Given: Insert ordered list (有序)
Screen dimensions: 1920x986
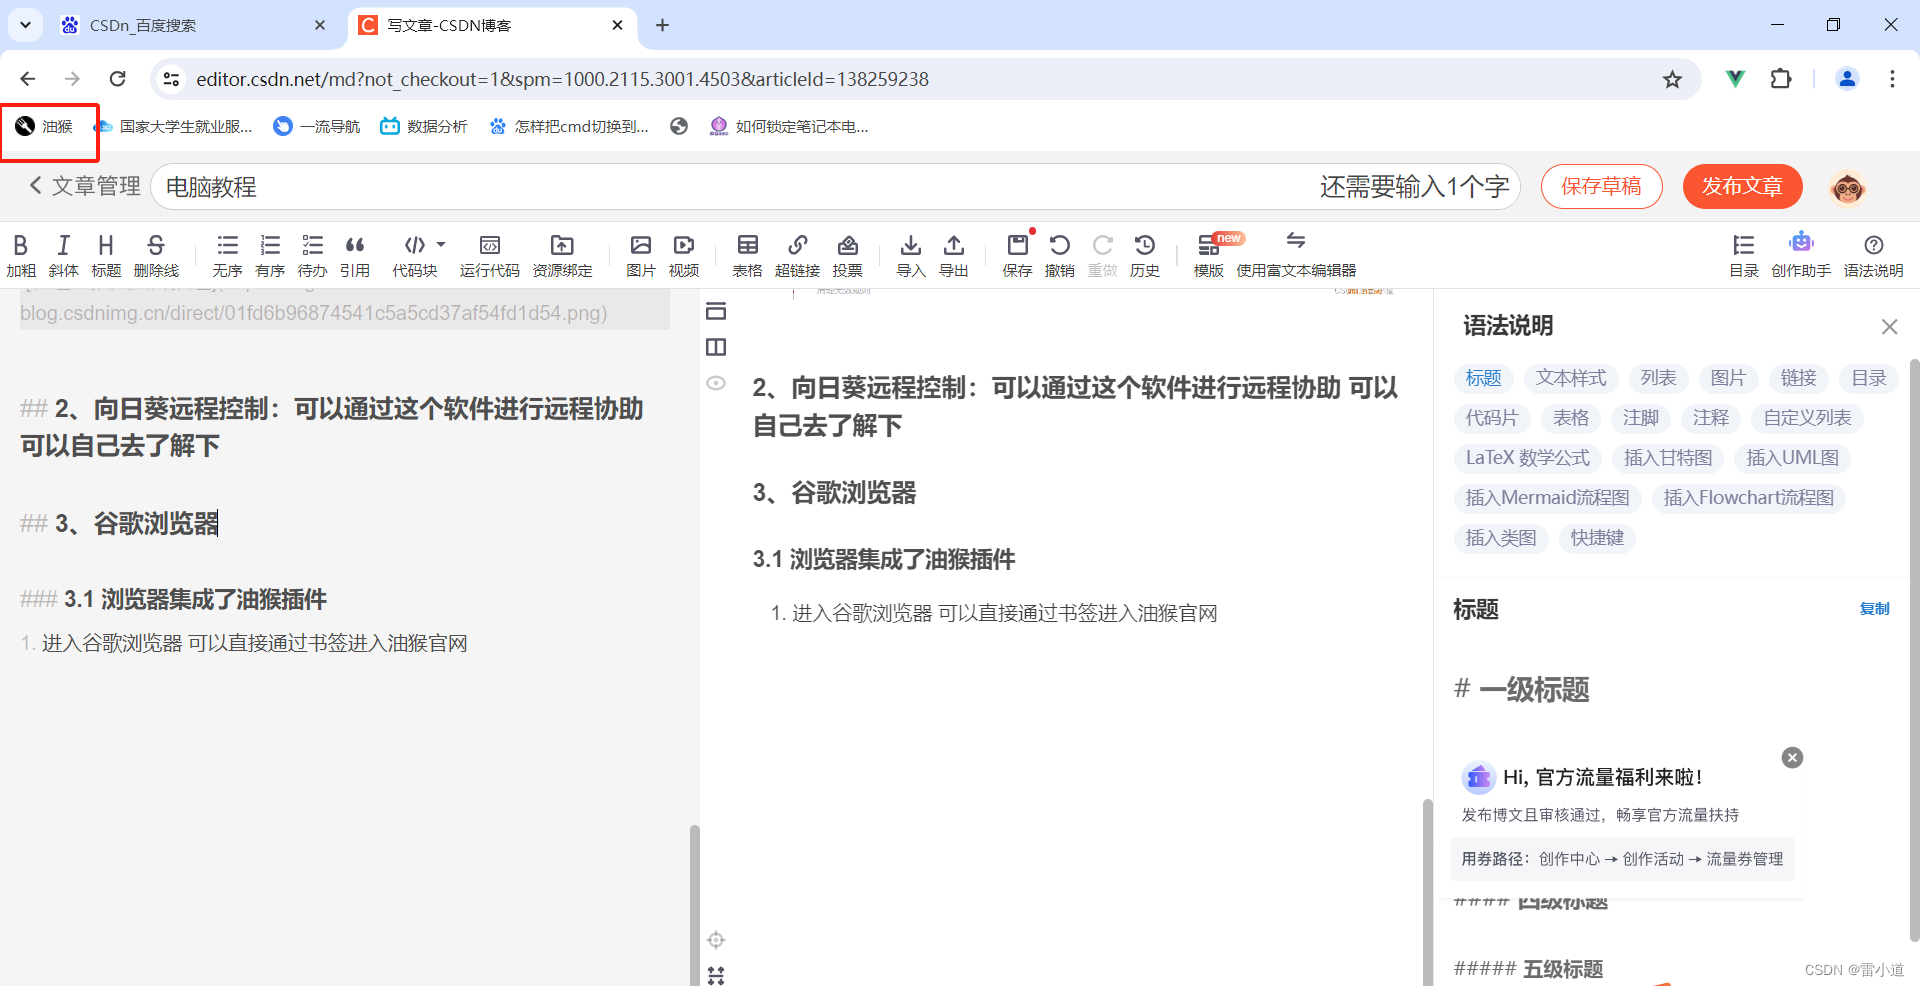Looking at the screenshot, I should [x=270, y=256].
